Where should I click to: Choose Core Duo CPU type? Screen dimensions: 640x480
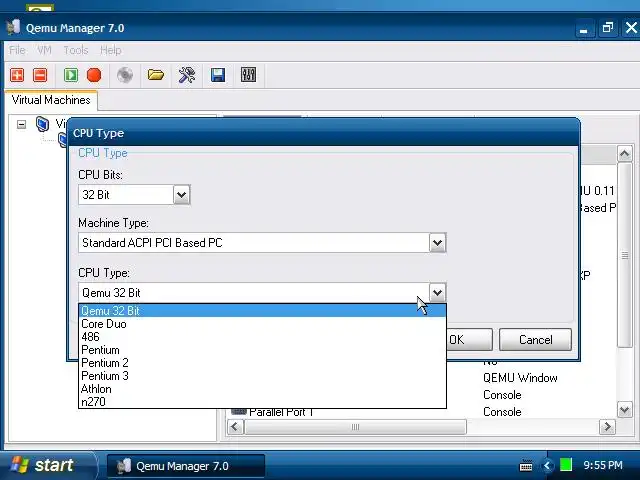(262, 324)
